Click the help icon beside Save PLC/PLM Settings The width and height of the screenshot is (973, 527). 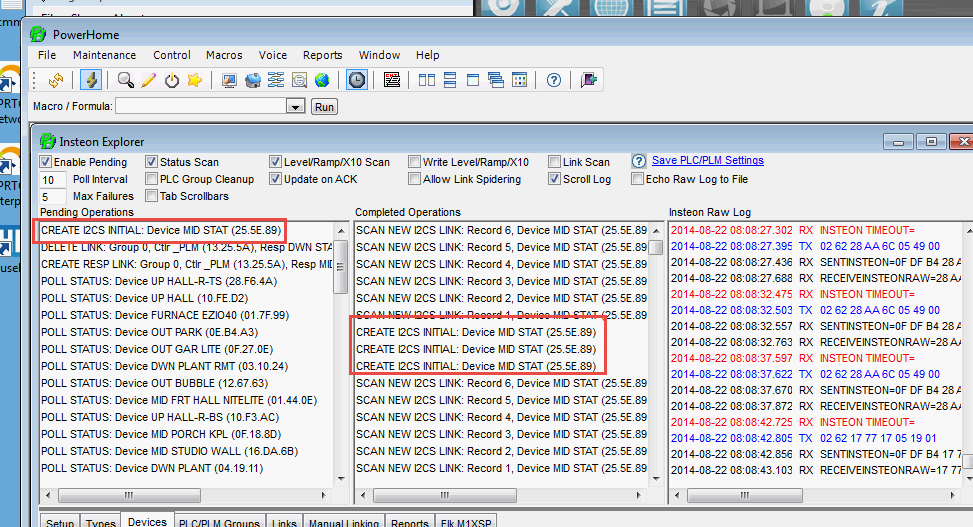[x=639, y=161]
